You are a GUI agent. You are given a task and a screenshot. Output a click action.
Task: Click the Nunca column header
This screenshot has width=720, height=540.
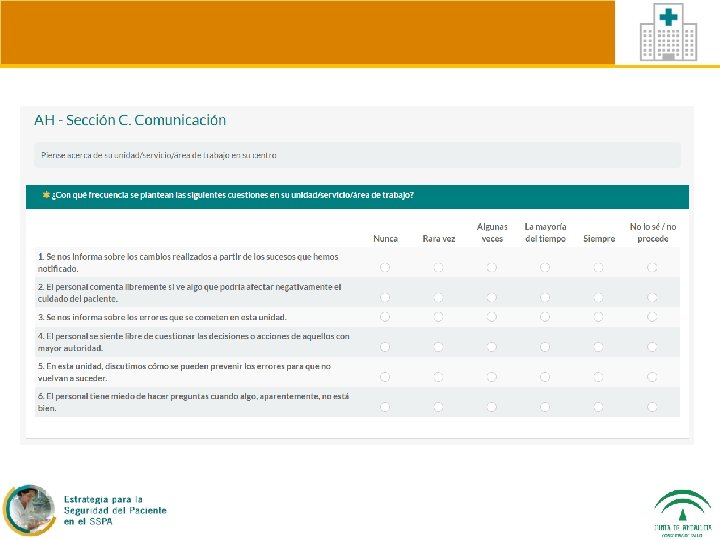(385, 239)
